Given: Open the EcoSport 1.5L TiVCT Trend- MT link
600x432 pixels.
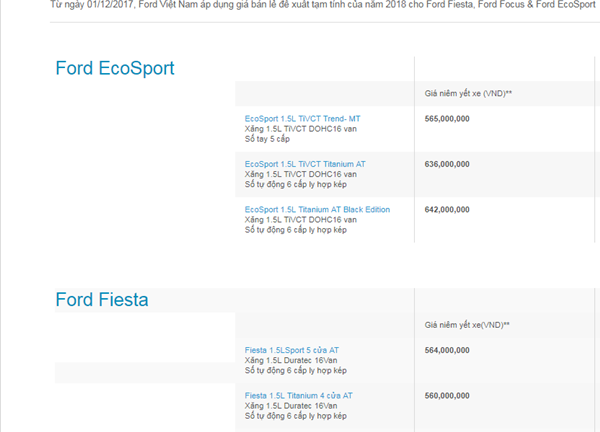Looking at the screenshot, I should [x=302, y=118].
